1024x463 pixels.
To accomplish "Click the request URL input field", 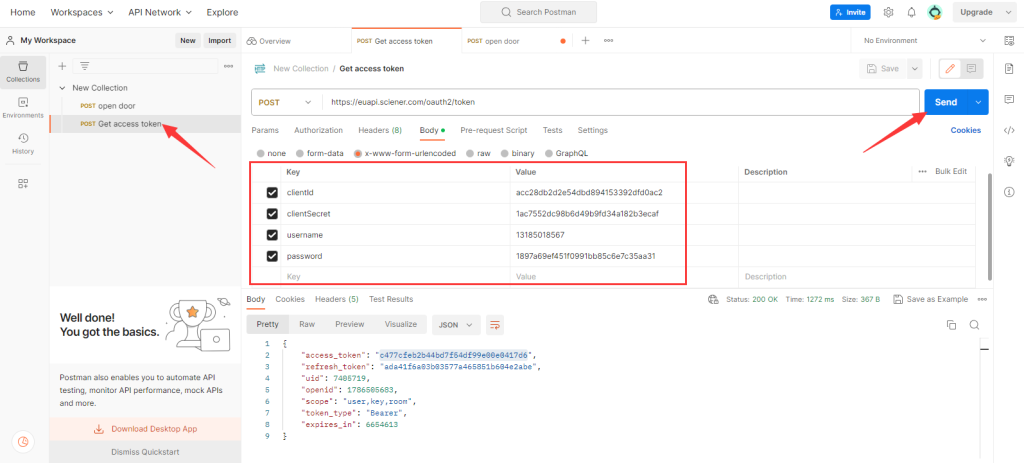I will click(620, 102).
